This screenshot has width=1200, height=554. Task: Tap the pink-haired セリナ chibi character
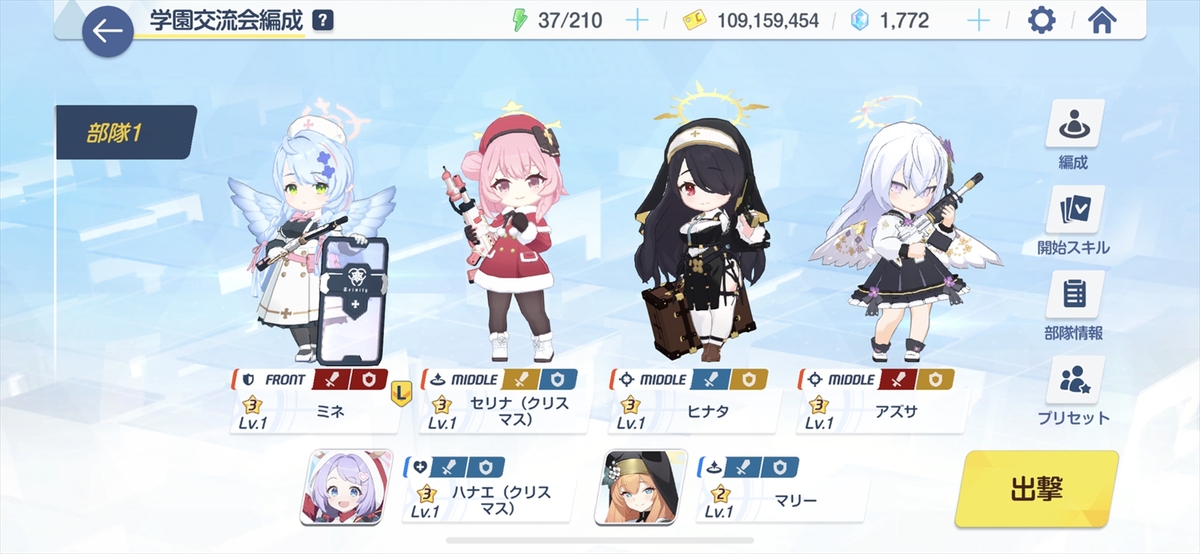click(x=507, y=235)
